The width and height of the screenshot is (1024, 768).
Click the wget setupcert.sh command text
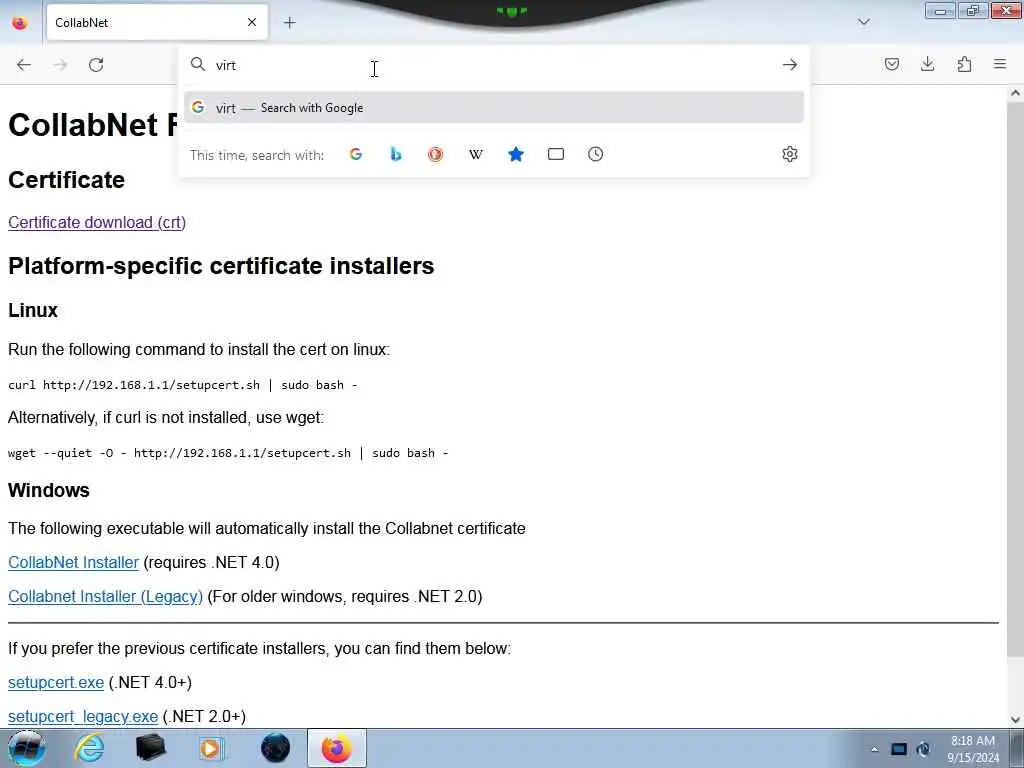[x=228, y=453]
